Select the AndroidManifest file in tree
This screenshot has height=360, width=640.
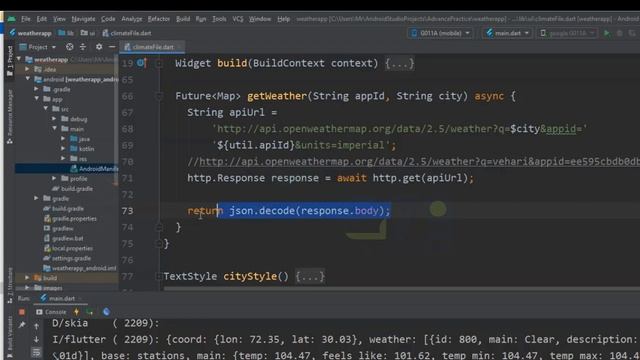[94, 169]
